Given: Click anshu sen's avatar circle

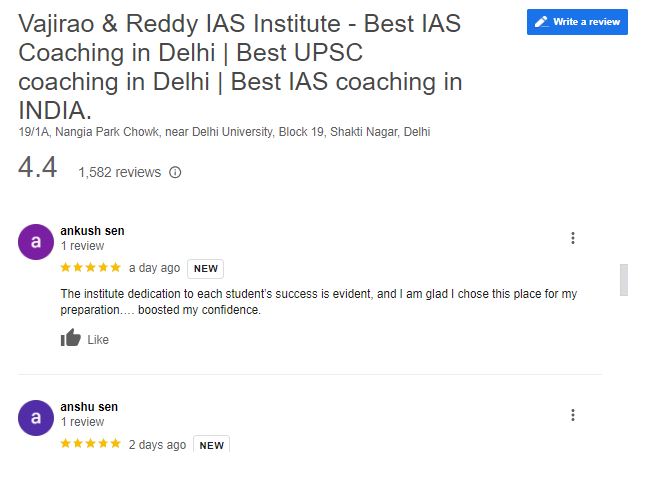Looking at the screenshot, I should coord(36,418).
